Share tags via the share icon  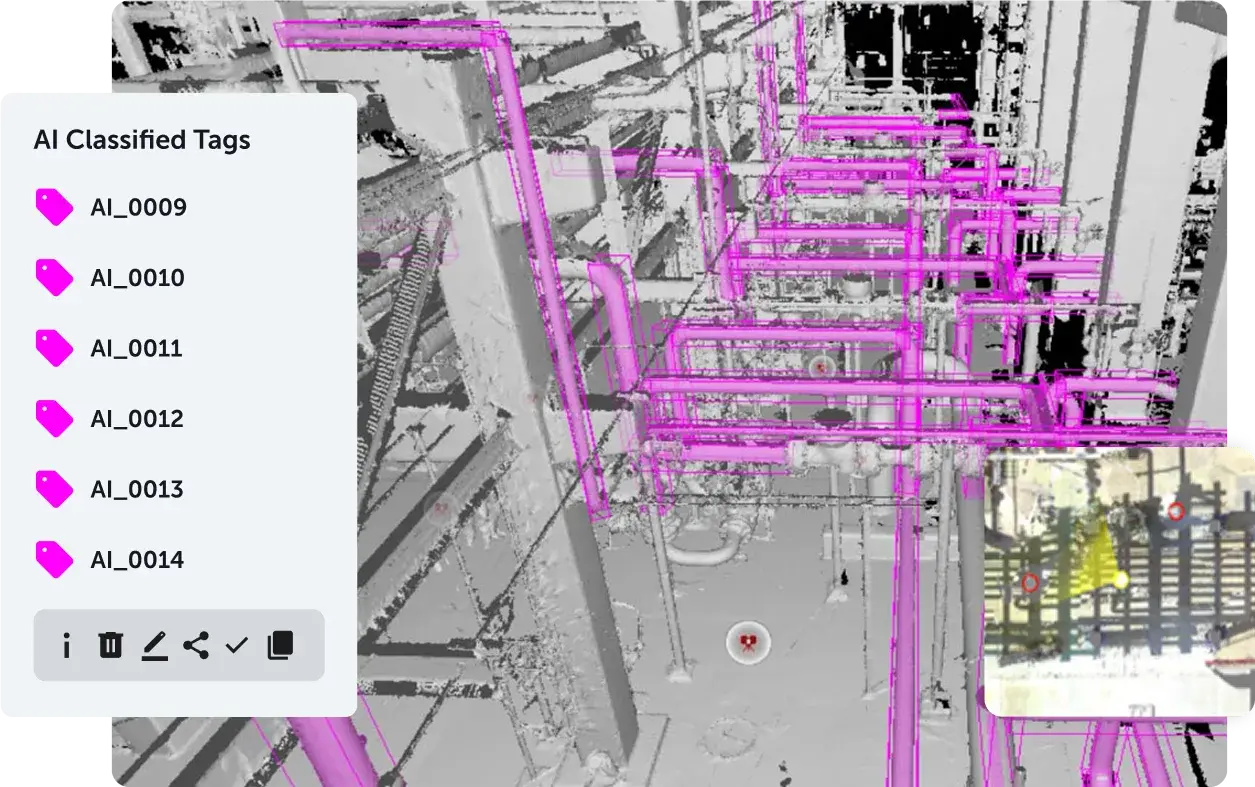tap(196, 645)
